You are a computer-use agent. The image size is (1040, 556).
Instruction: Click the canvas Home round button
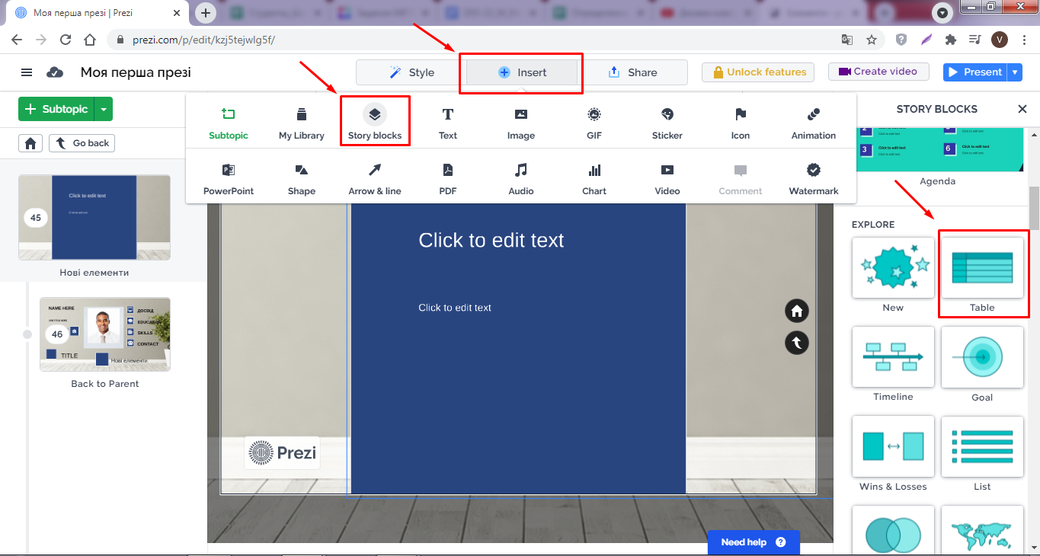(797, 311)
